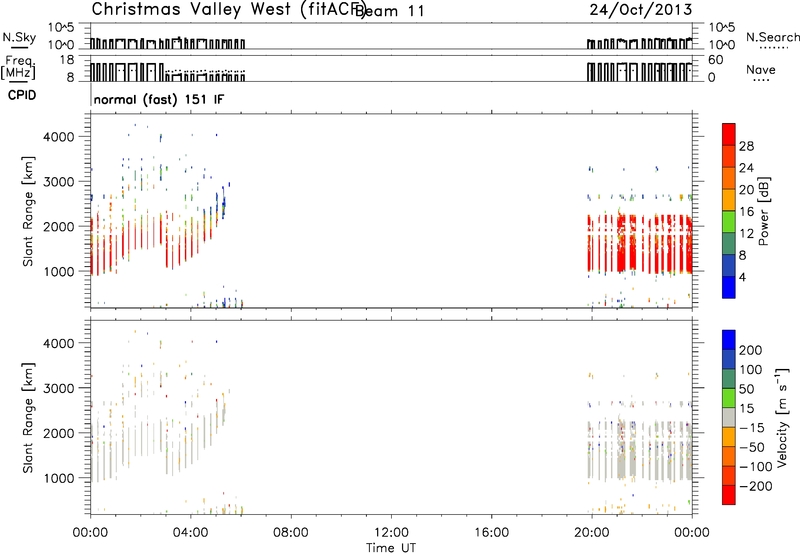This screenshot has width=800, height=554.
Task: Click the gray evening echoes in velocity panel
Action: point(640,451)
